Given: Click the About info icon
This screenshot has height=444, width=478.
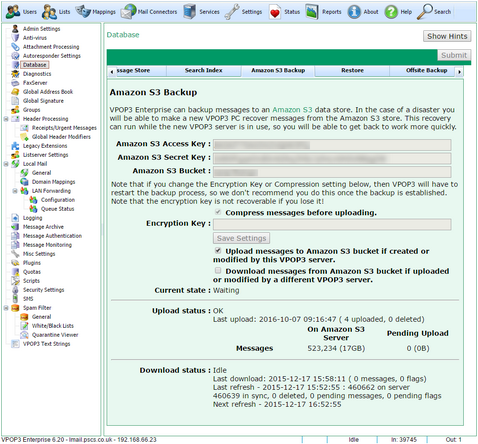Looking at the screenshot, I should coord(354,12).
